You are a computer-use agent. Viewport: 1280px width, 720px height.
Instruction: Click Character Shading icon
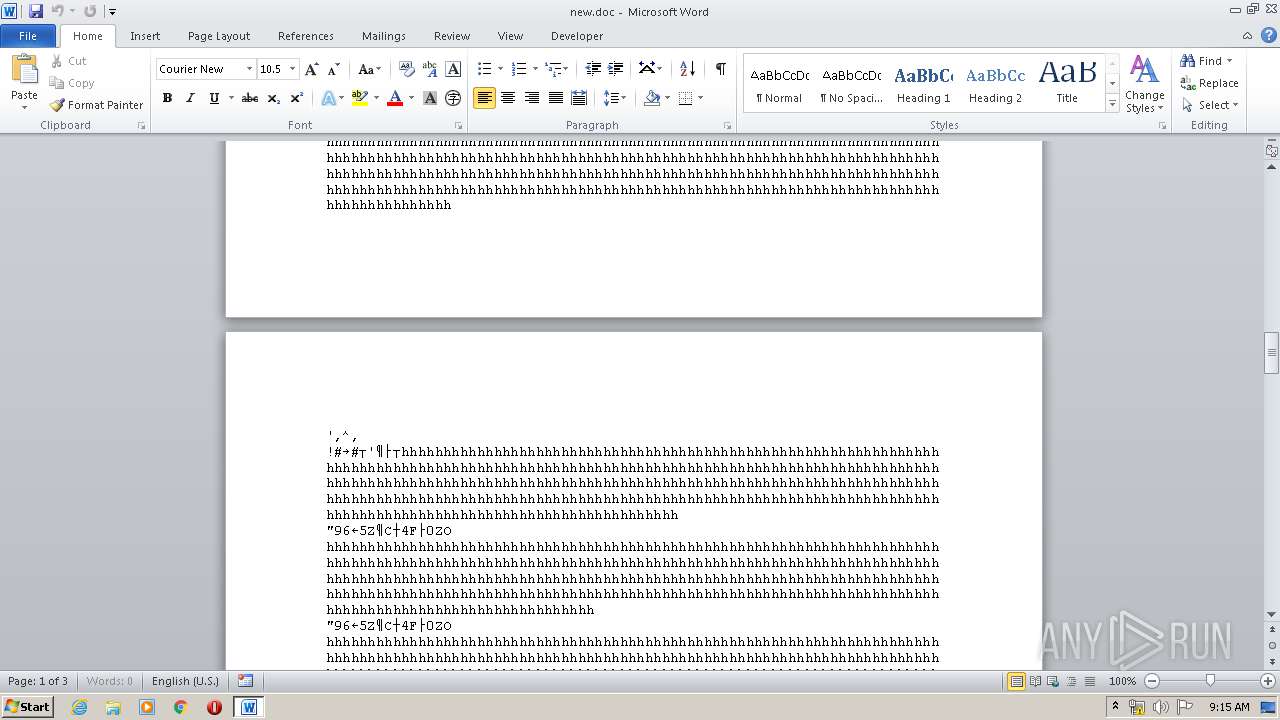click(x=430, y=98)
